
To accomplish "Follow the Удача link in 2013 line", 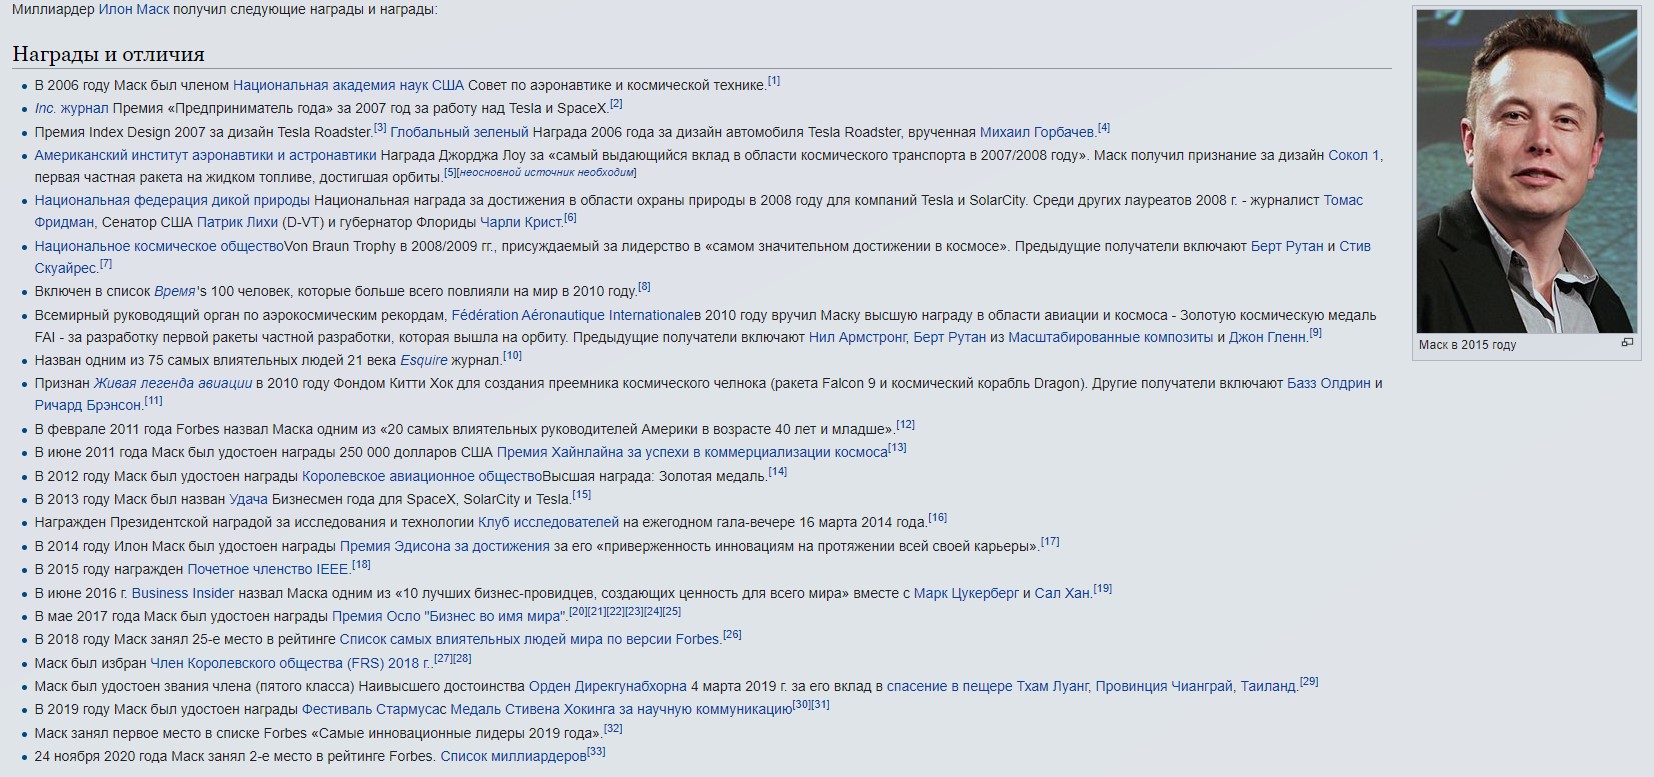I will click(248, 499).
